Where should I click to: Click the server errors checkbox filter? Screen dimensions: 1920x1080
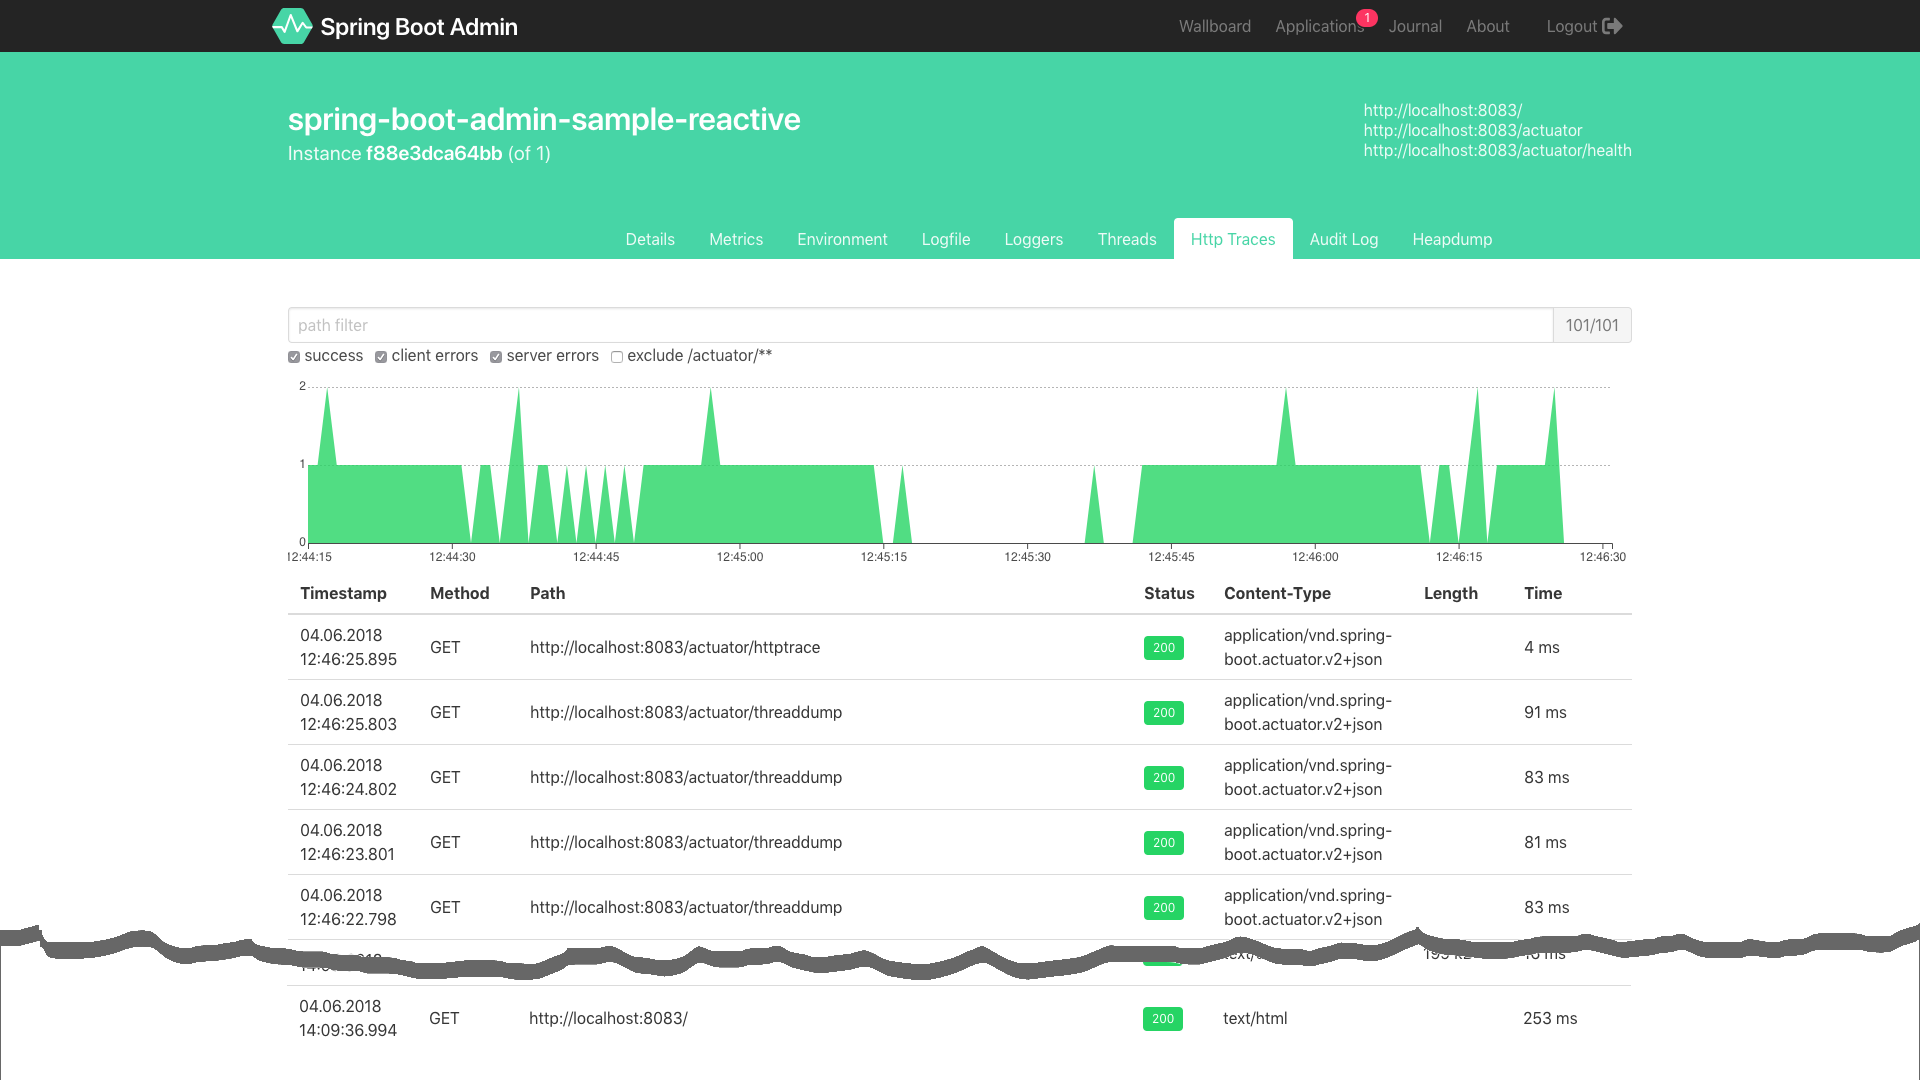tap(497, 356)
